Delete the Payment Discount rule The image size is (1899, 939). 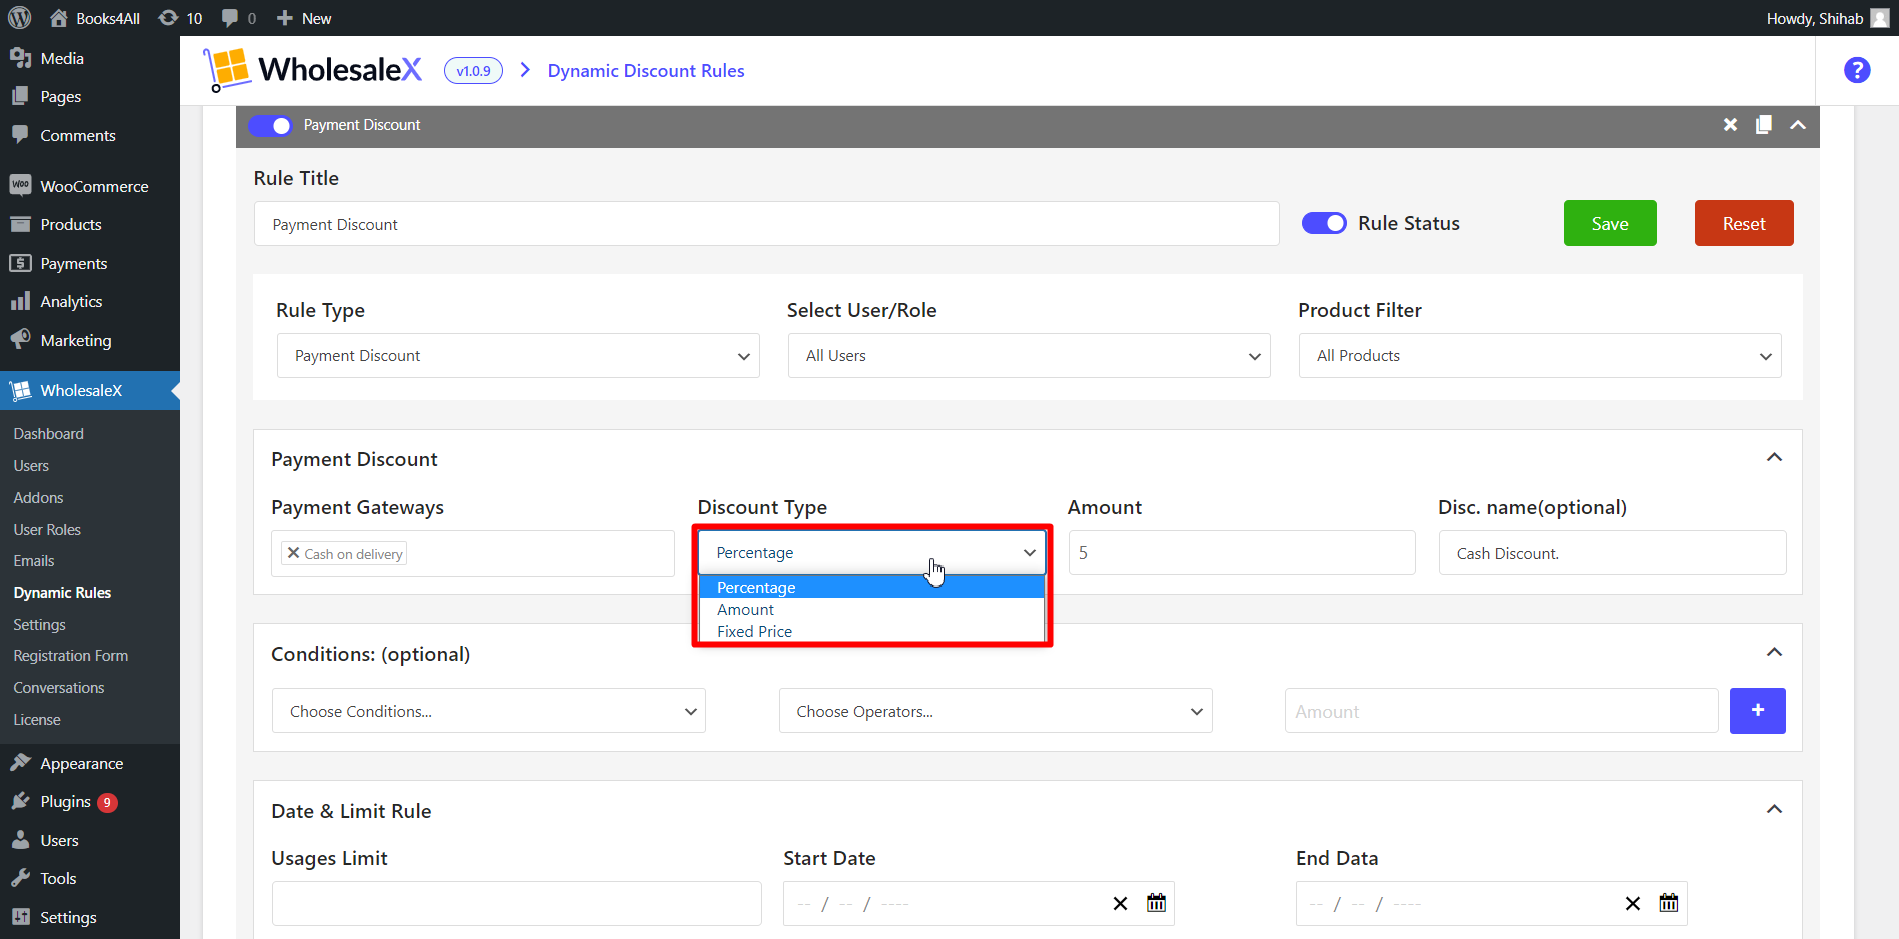[1730, 125]
